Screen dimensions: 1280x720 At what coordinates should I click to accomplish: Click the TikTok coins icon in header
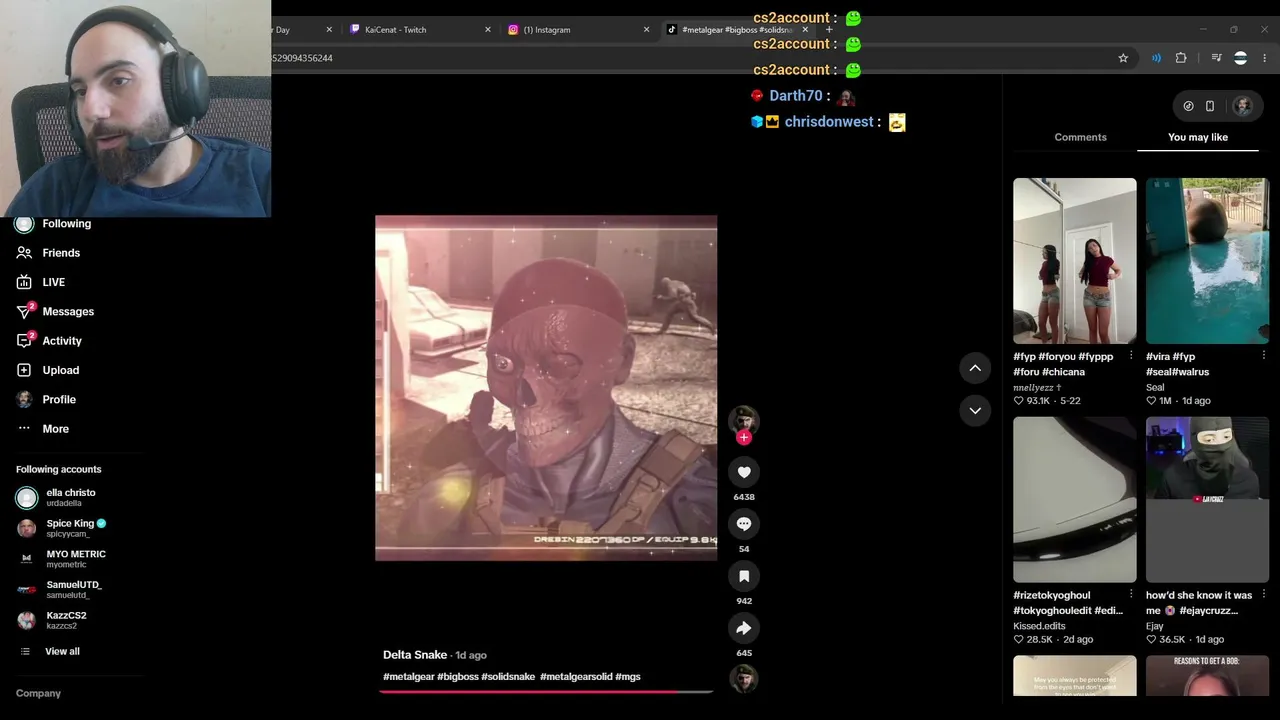tap(1188, 106)
